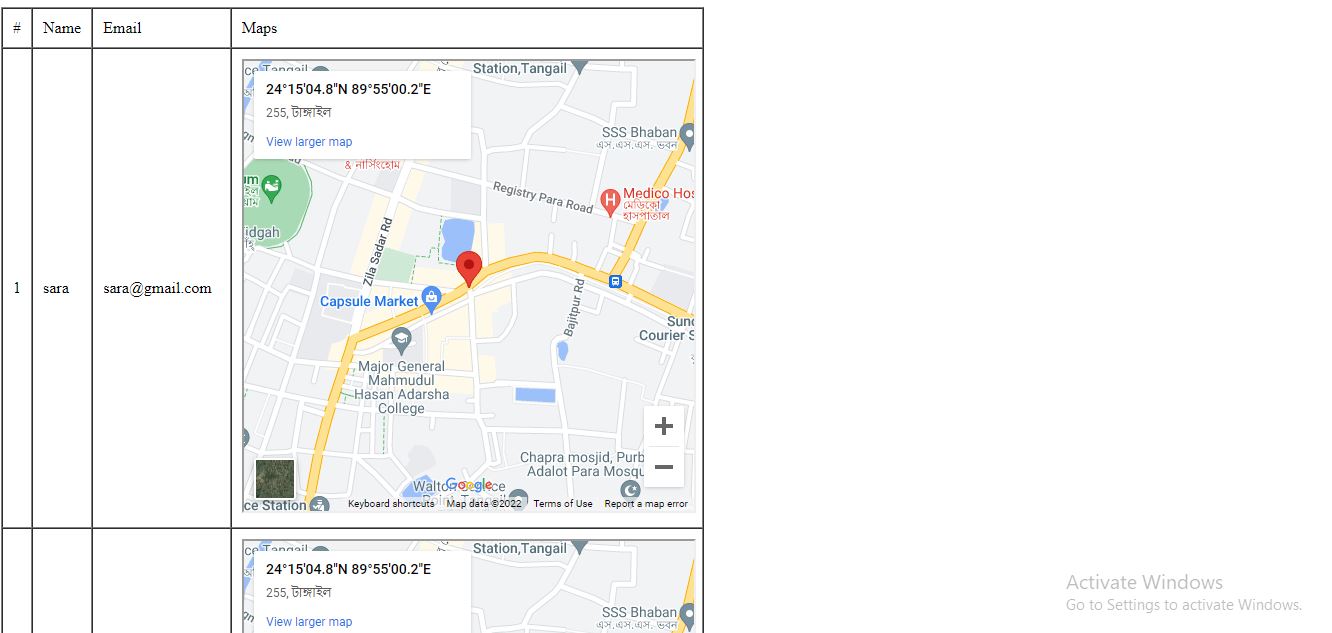Image resolution: width=1332 pixels, height=633 pixels.
Task: Open View larger map link in first map
Action: pyautogui.click(x=309, y=142)
